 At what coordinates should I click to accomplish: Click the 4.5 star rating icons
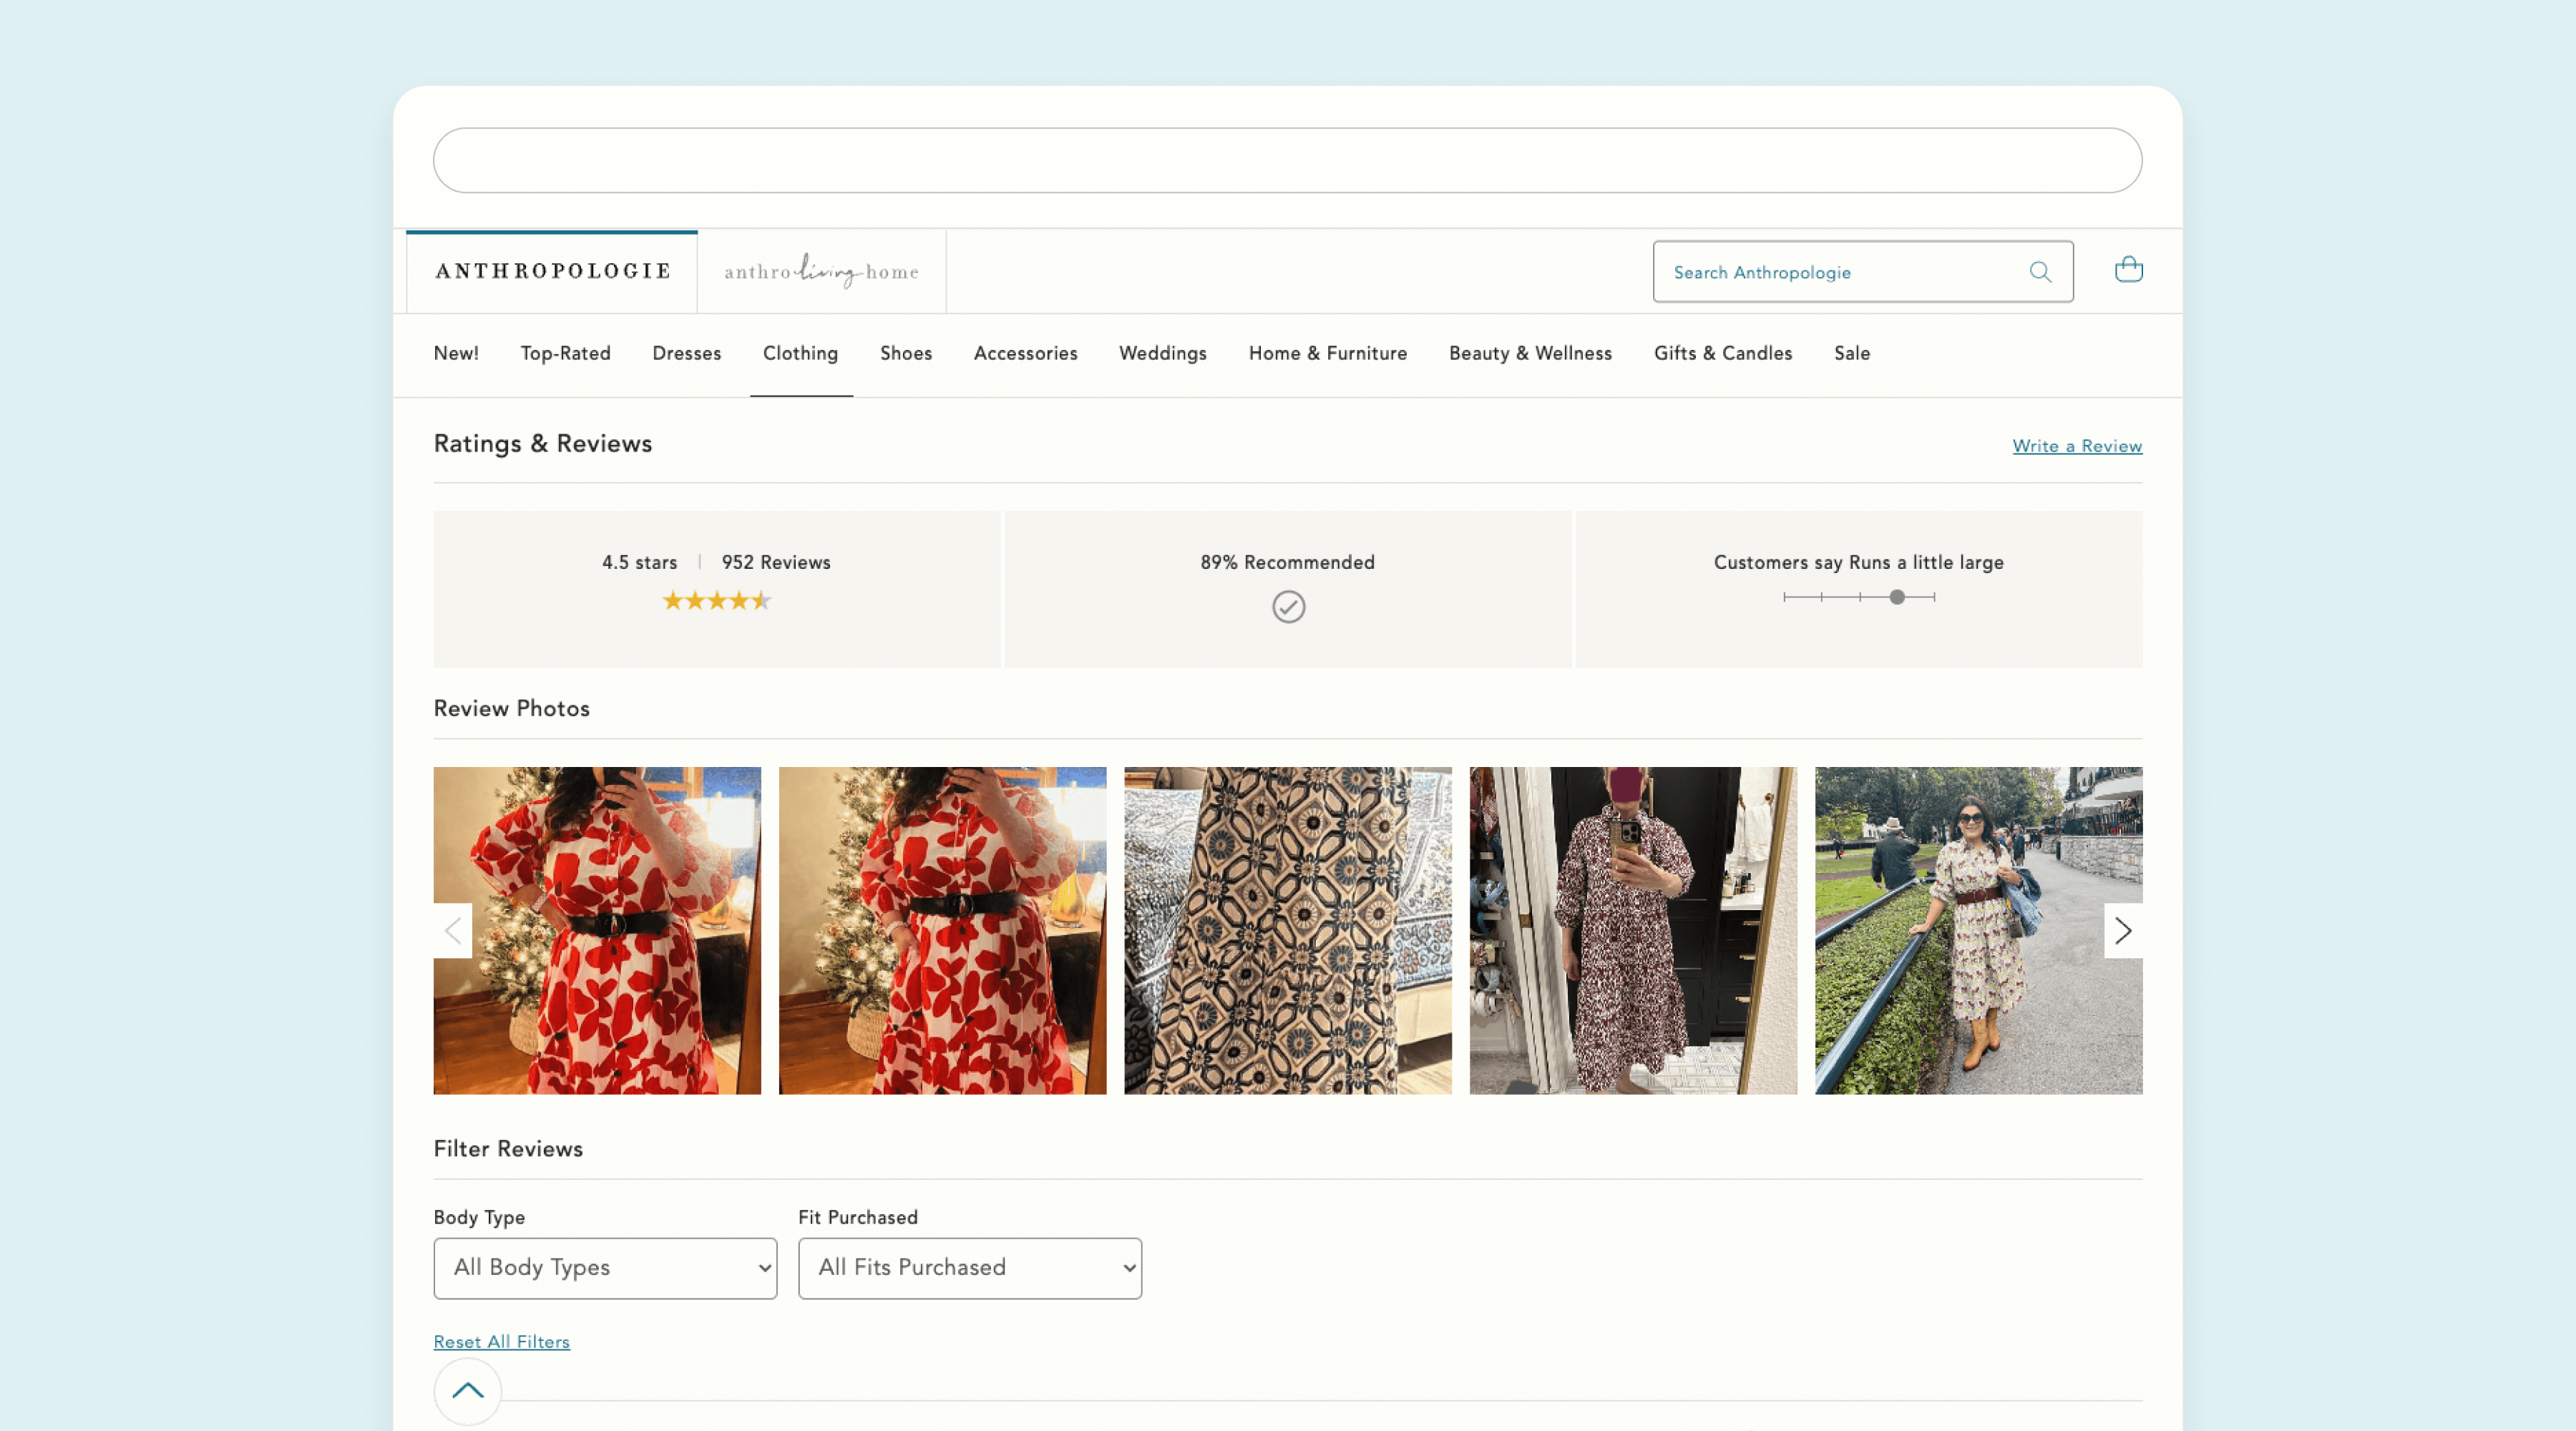point(716,601)
